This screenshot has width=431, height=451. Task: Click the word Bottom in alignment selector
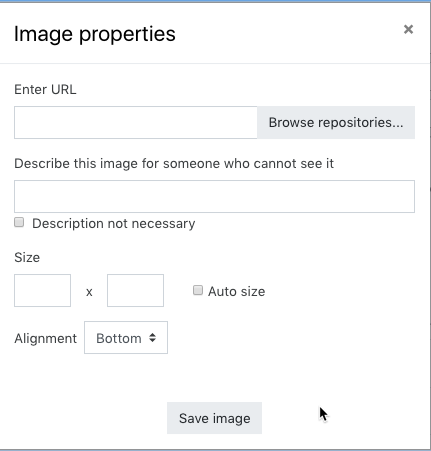point(119,339)
